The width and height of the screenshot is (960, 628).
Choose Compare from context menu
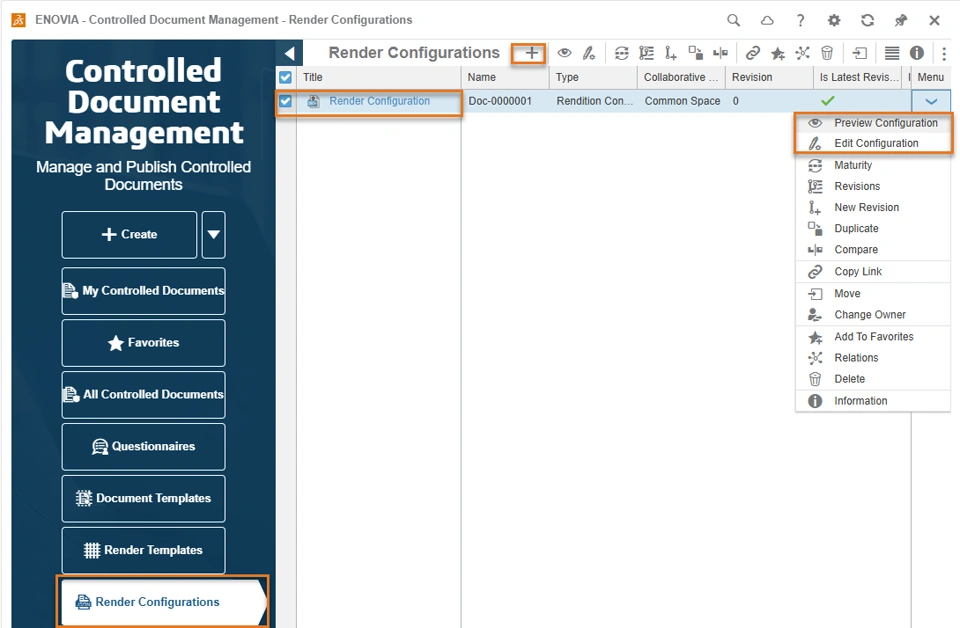pos(873,250)
